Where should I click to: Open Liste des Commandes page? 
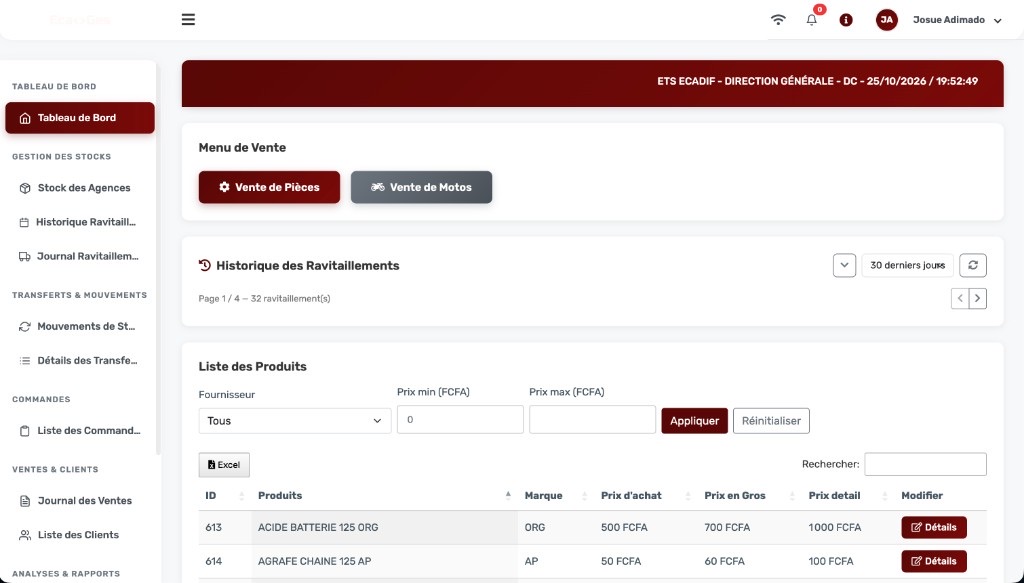(80, 431)
